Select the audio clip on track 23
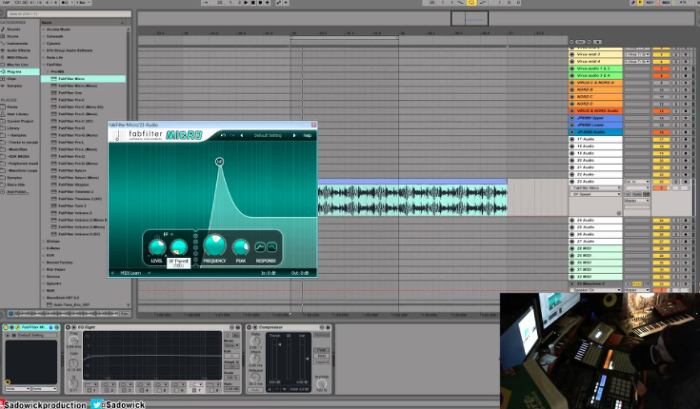The width and height of the screenshot is (700, 409). tap(412, 200)
